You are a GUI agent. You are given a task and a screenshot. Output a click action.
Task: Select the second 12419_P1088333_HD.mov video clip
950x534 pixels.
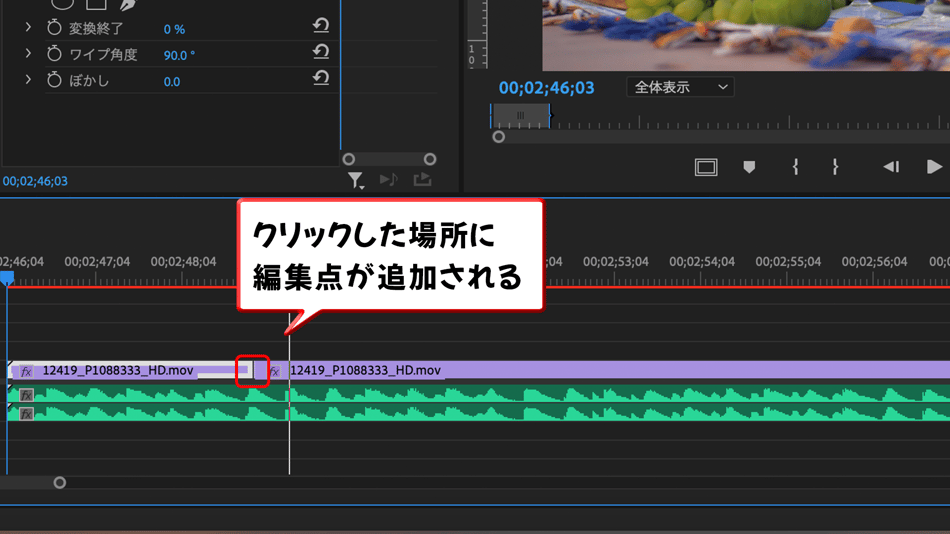(602, 370)
